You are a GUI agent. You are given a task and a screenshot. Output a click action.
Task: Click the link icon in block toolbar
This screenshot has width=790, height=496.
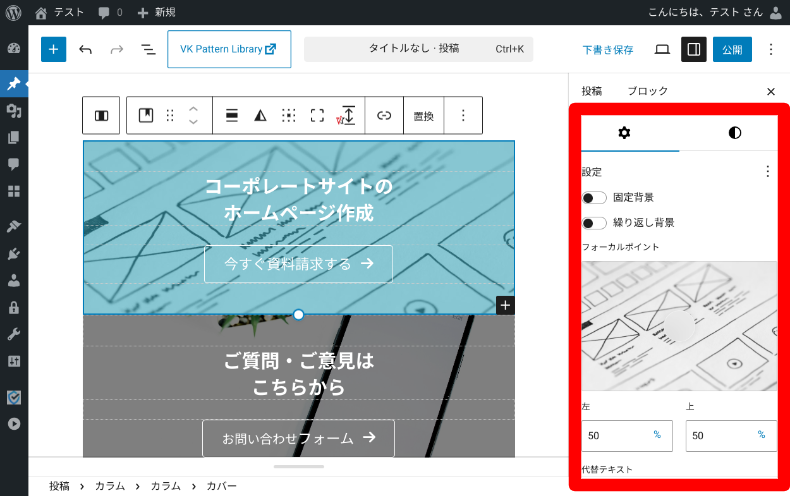[x=384, y=115]
